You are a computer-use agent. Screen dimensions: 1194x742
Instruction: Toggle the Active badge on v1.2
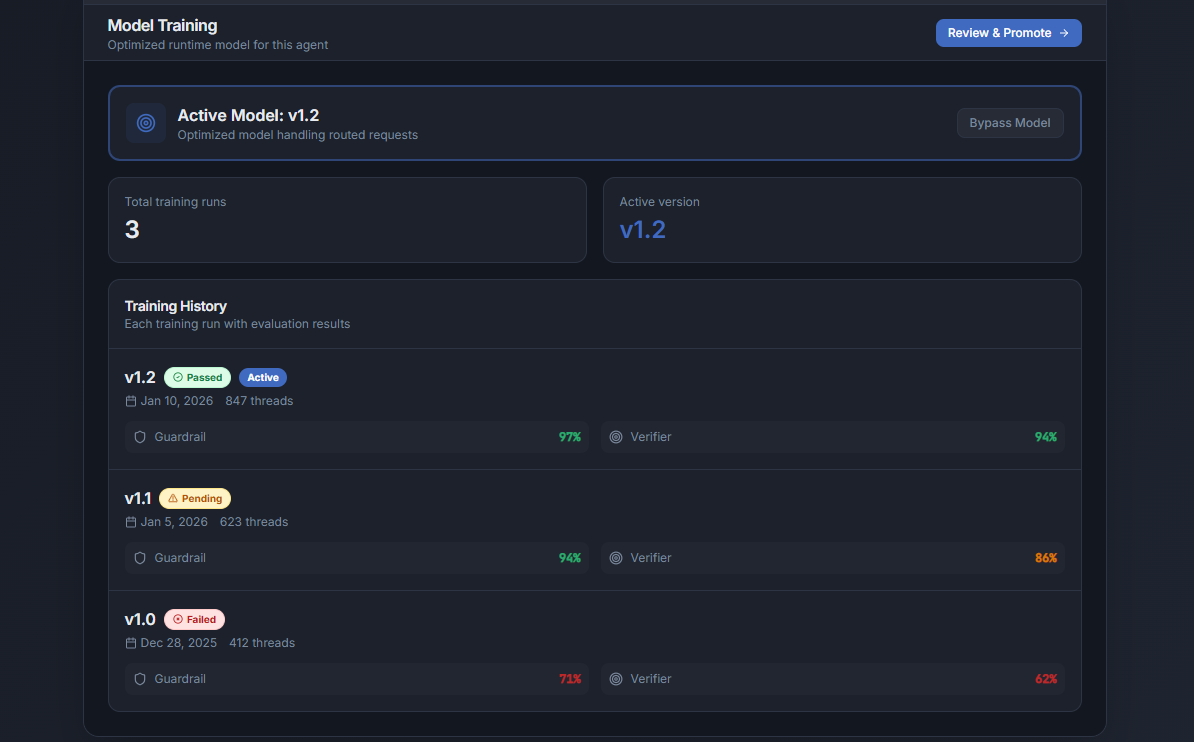(x=262, y=377)
